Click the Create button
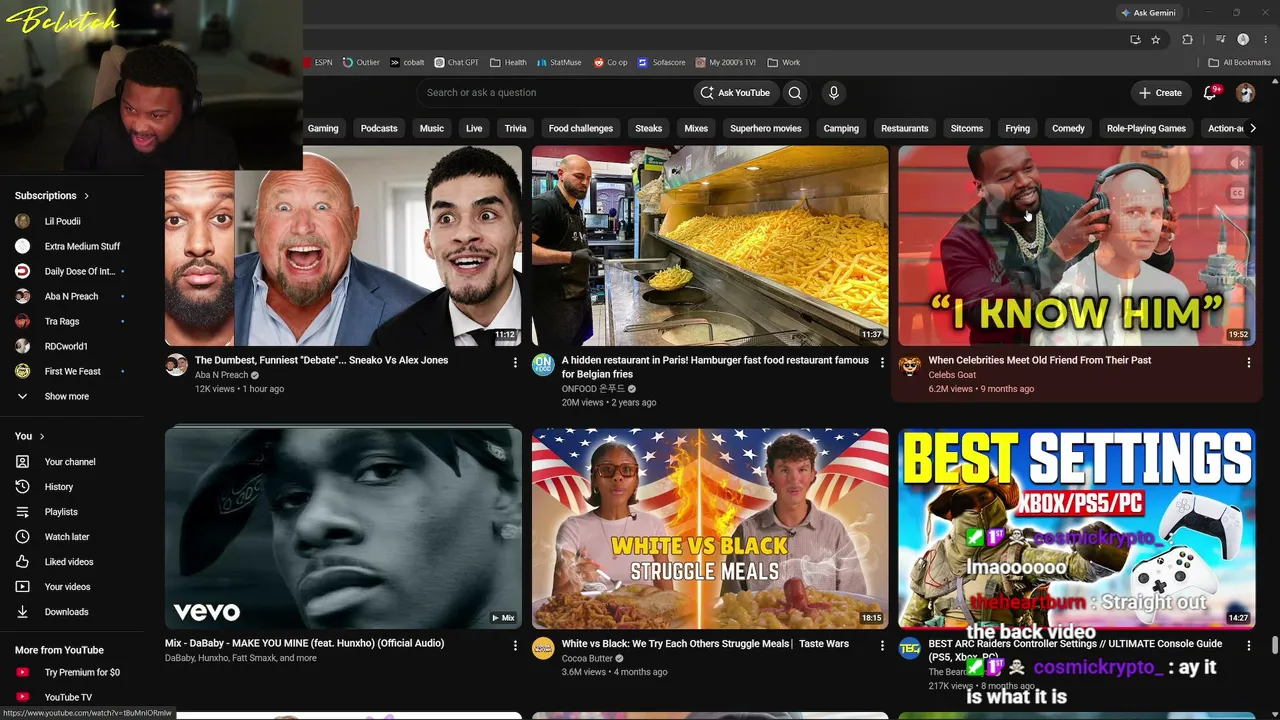The height and width of the screenshot is (720, 1280). [x=1160, y=93]
